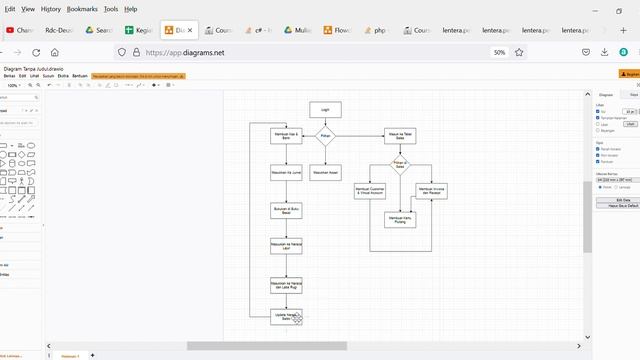
Task: Toggle the grid checkbox in Diagram panel
Action: (598, 111)
